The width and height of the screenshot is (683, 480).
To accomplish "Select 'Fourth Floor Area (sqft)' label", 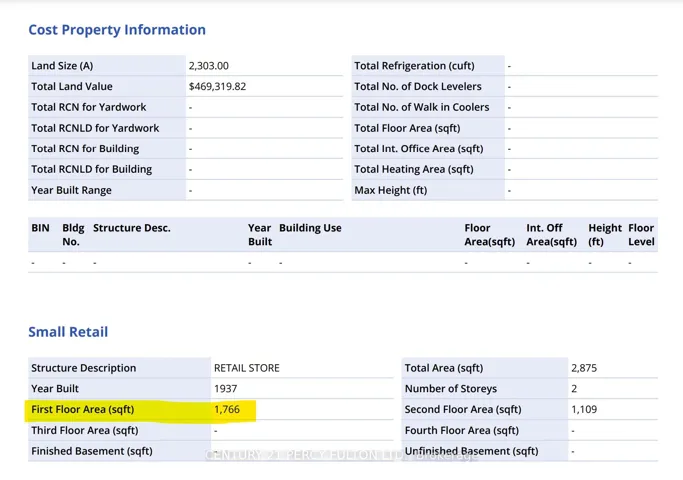I will (x=462, y=430).
